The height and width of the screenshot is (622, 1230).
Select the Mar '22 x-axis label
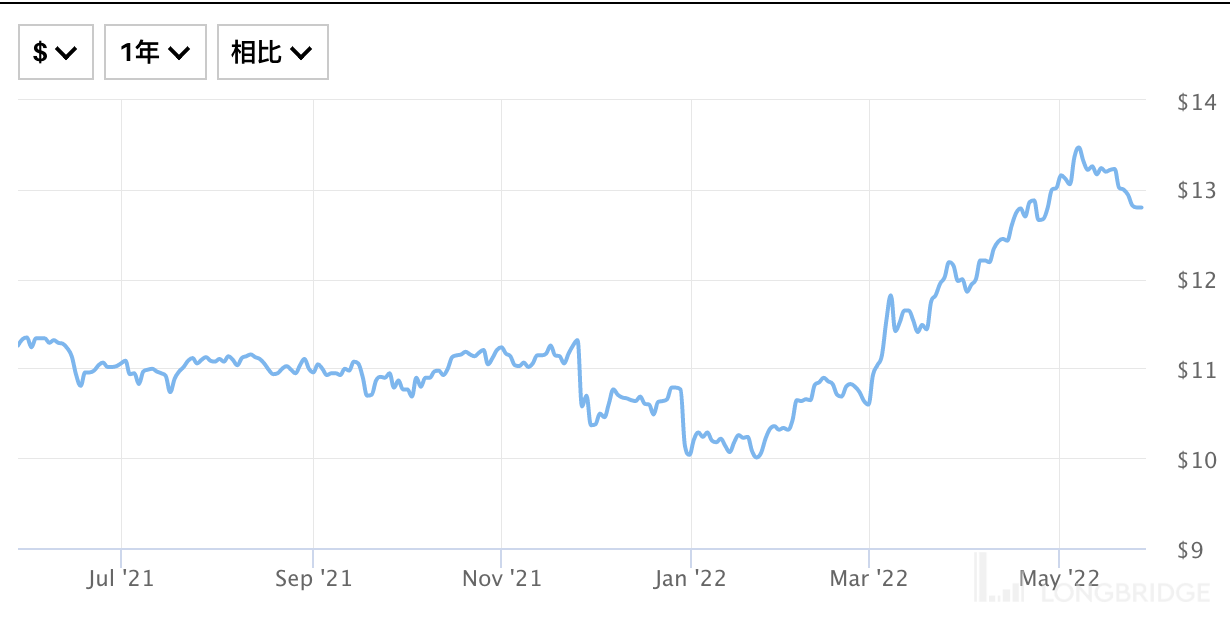[870, 578]
